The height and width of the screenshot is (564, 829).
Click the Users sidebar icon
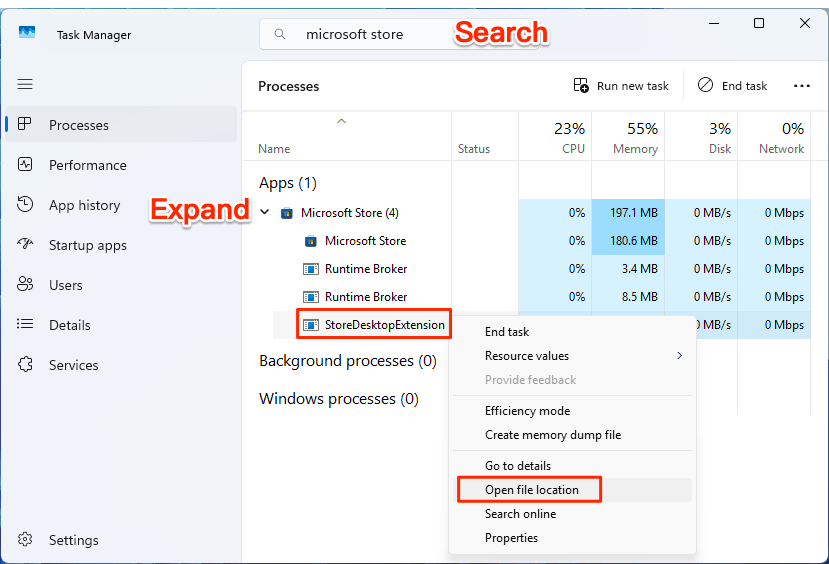pos(25,284)
